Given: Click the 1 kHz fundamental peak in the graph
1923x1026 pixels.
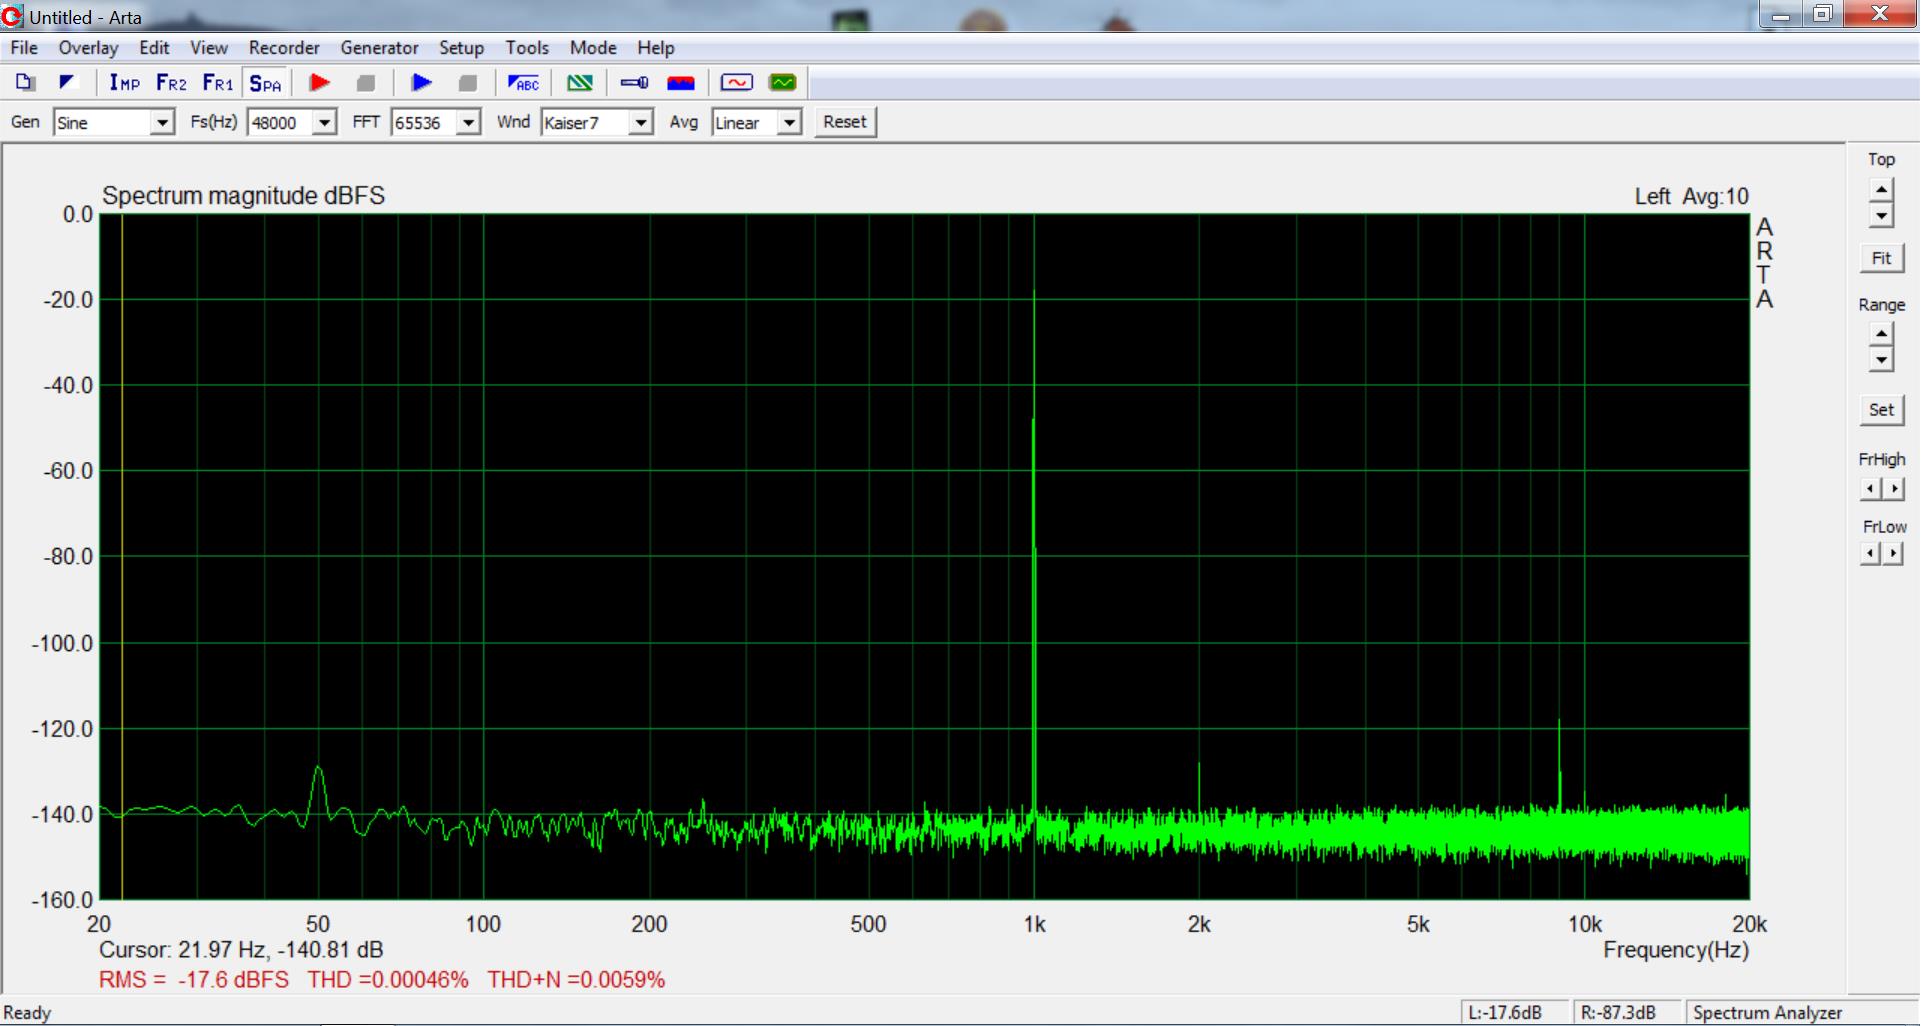Looking at the screenshot, I should (x=1034, y=292).
